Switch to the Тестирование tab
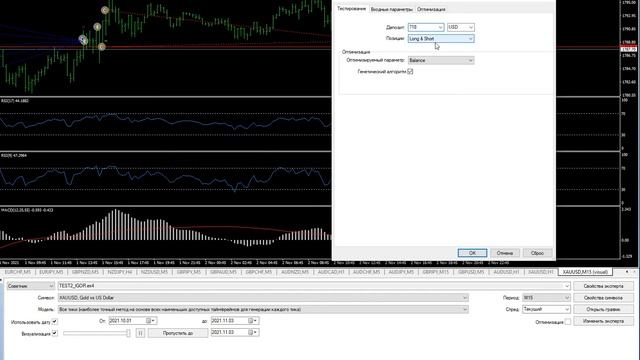This screenshot has height=360, width=640. (x=351, y=9)
